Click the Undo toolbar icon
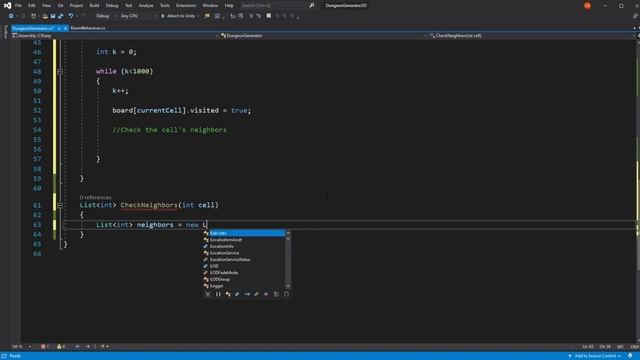The image size is (640, 360). 71,16
